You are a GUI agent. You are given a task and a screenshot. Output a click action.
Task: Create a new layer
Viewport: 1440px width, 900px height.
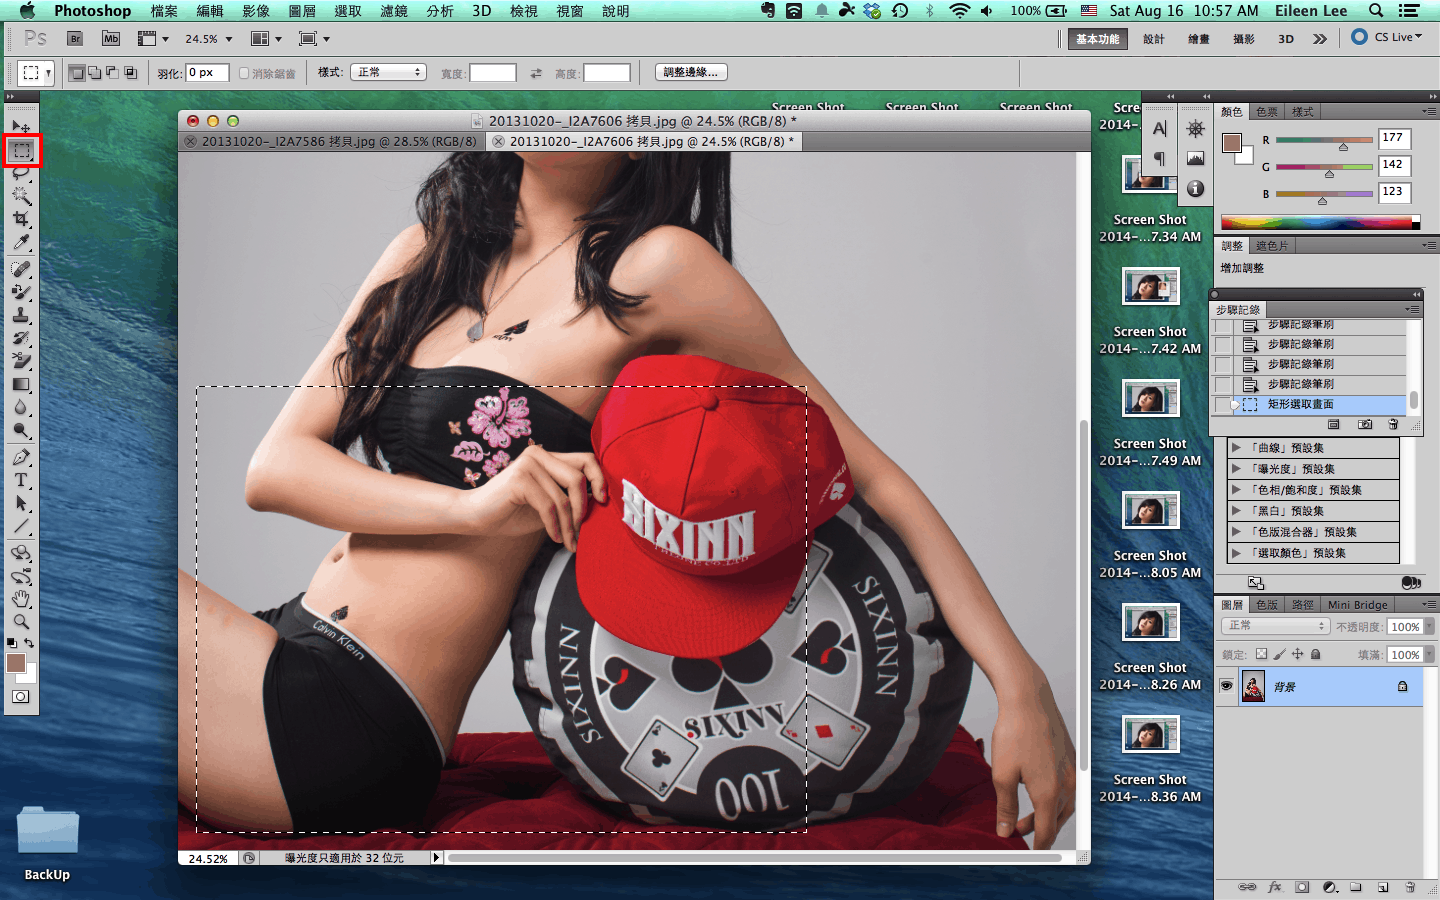(x=1383, y=887)
